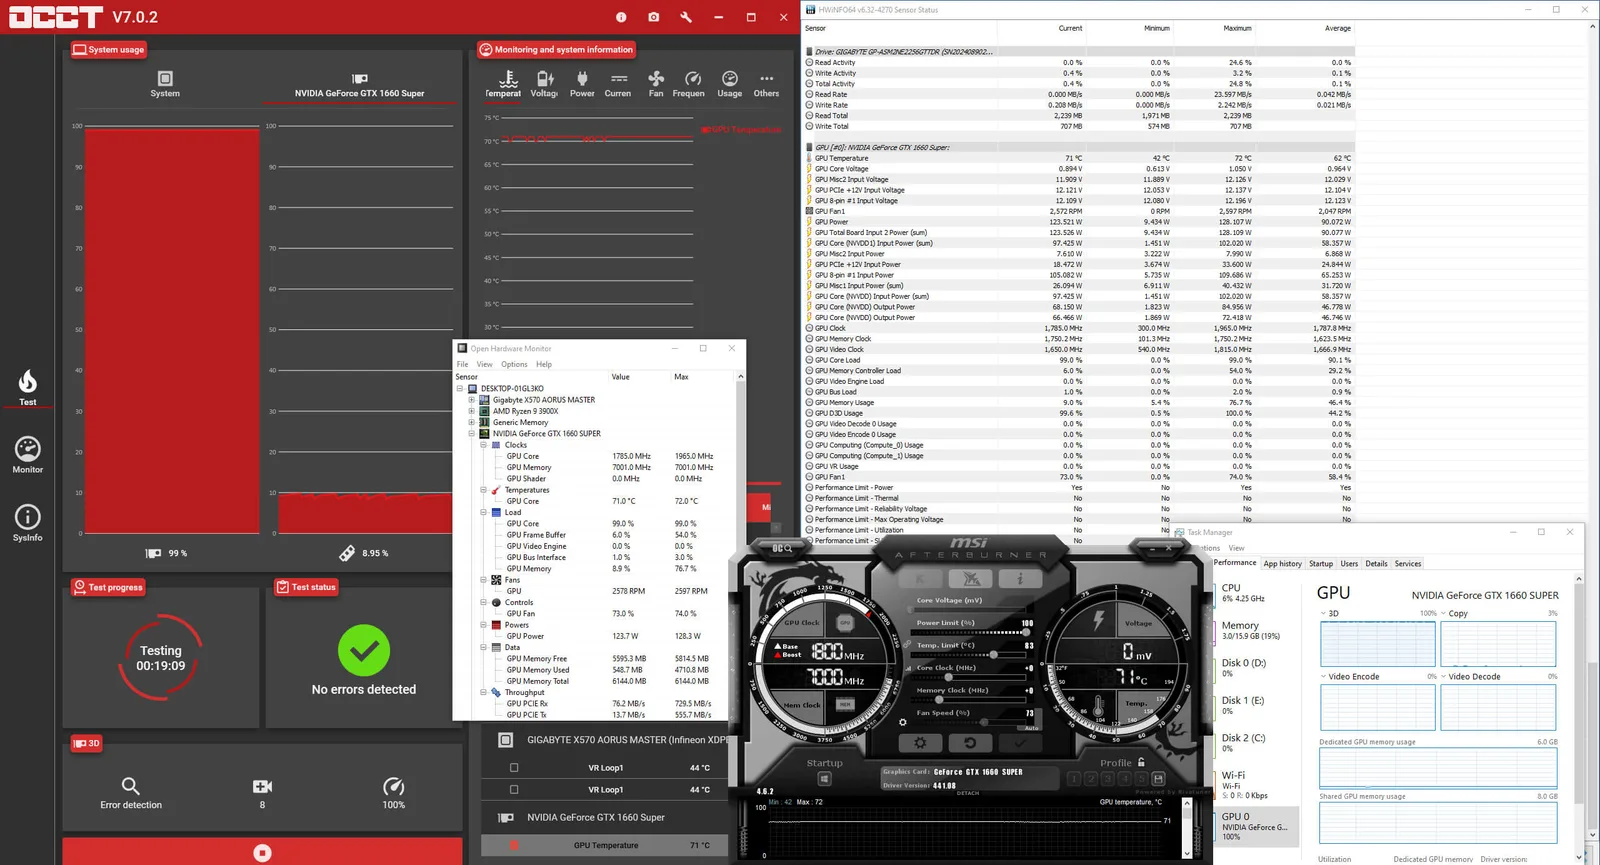This screenshot has height=865, width=1600.
Task: Collapse NVIDIA GeForce GTX 1660 SUPER node
Action: [x=471, y=434]
